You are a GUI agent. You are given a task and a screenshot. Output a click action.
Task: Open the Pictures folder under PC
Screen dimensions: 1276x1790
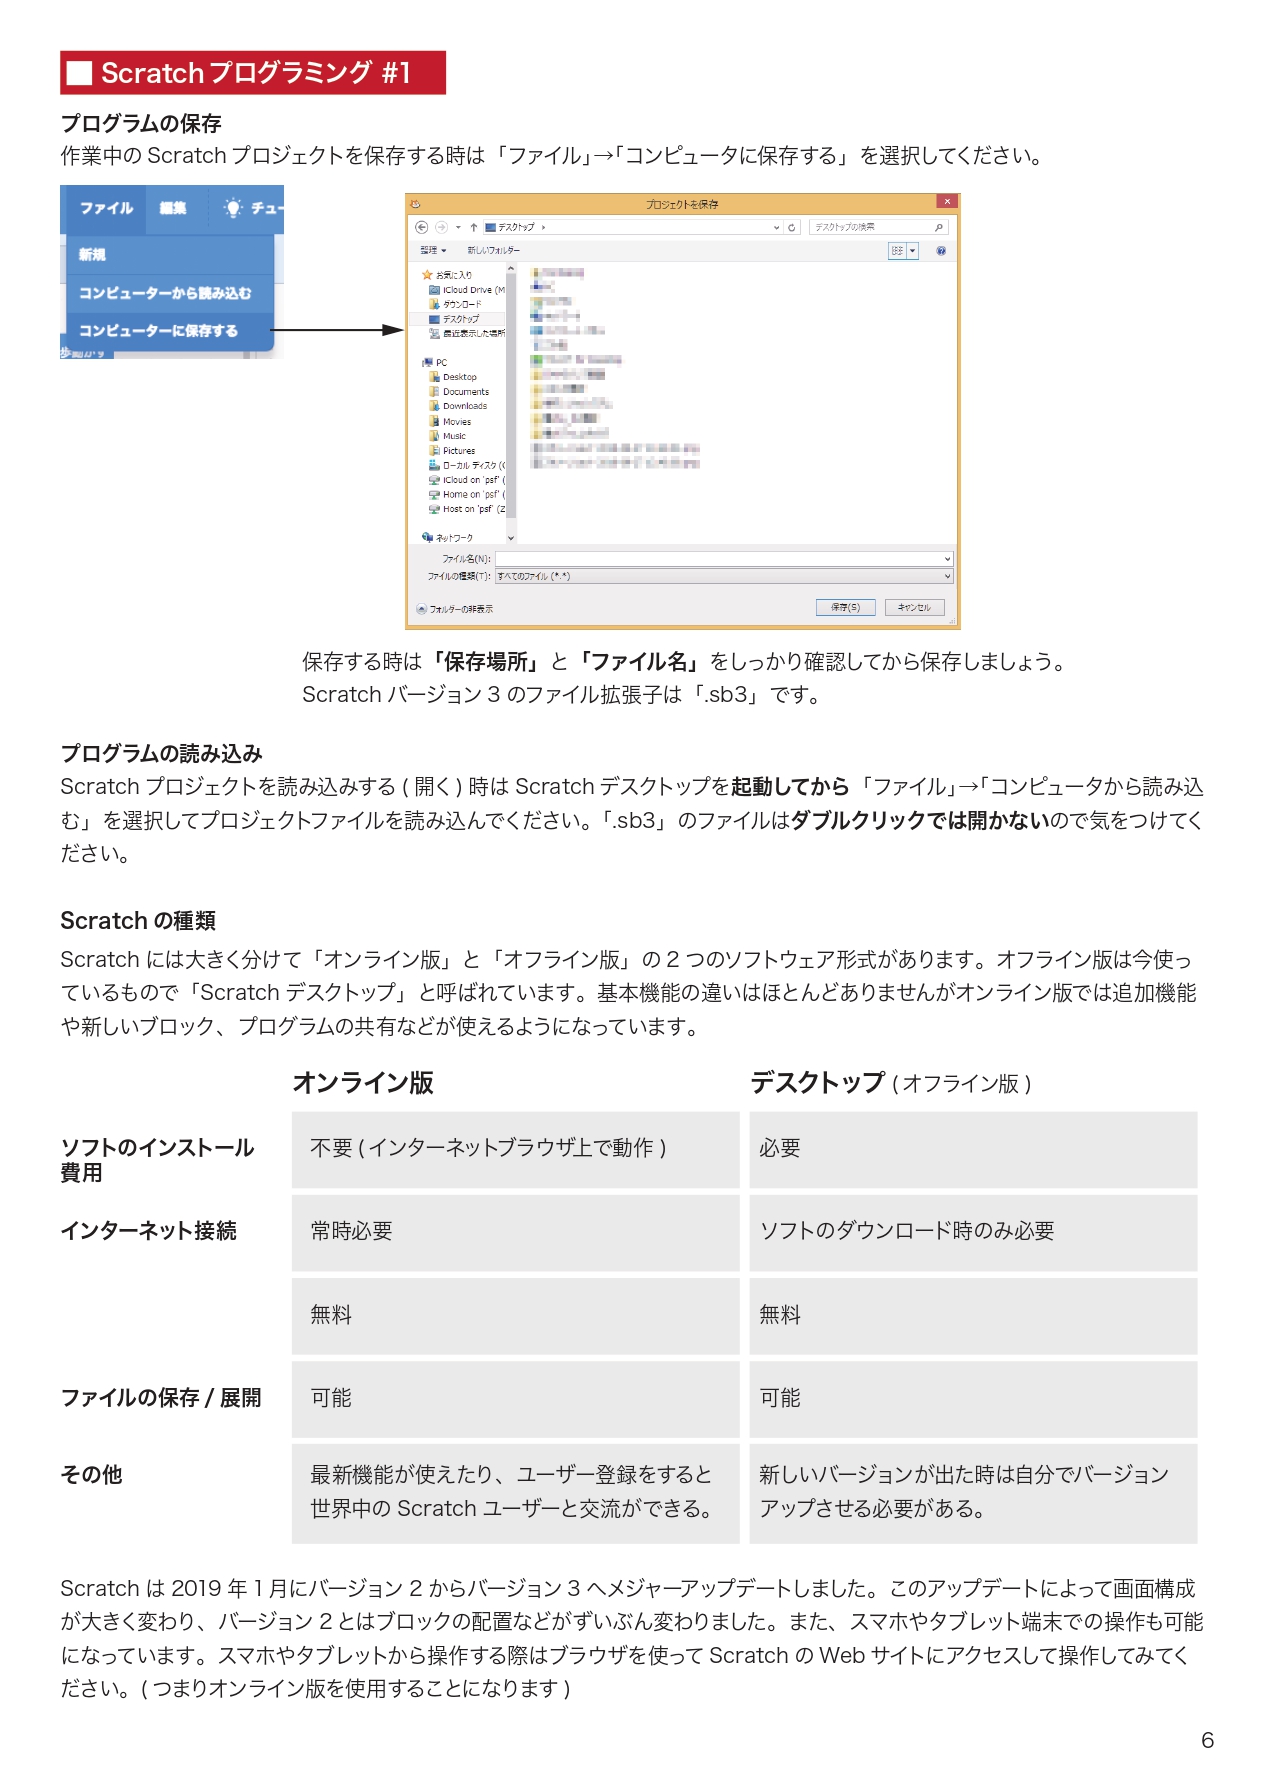(452, 451)
